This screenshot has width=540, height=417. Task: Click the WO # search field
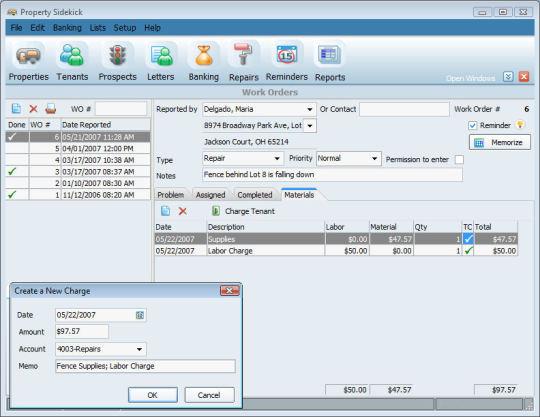coord(121,109)
